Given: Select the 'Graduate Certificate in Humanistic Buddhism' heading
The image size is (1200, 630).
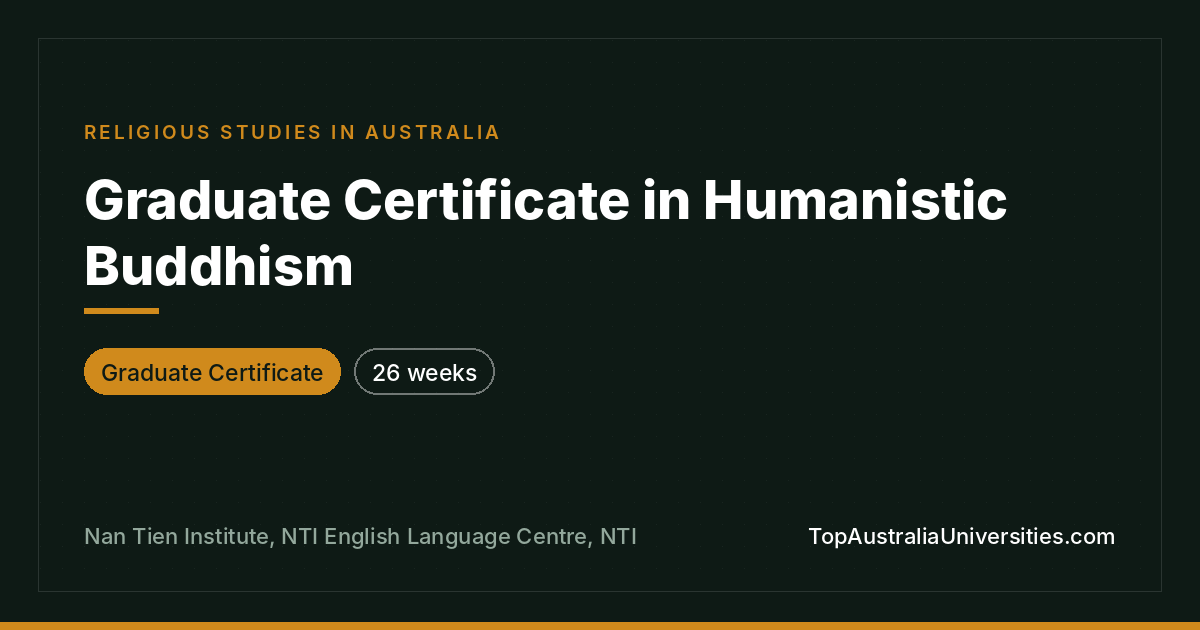Looking at the screenshot, I should [x=545, y=233].
